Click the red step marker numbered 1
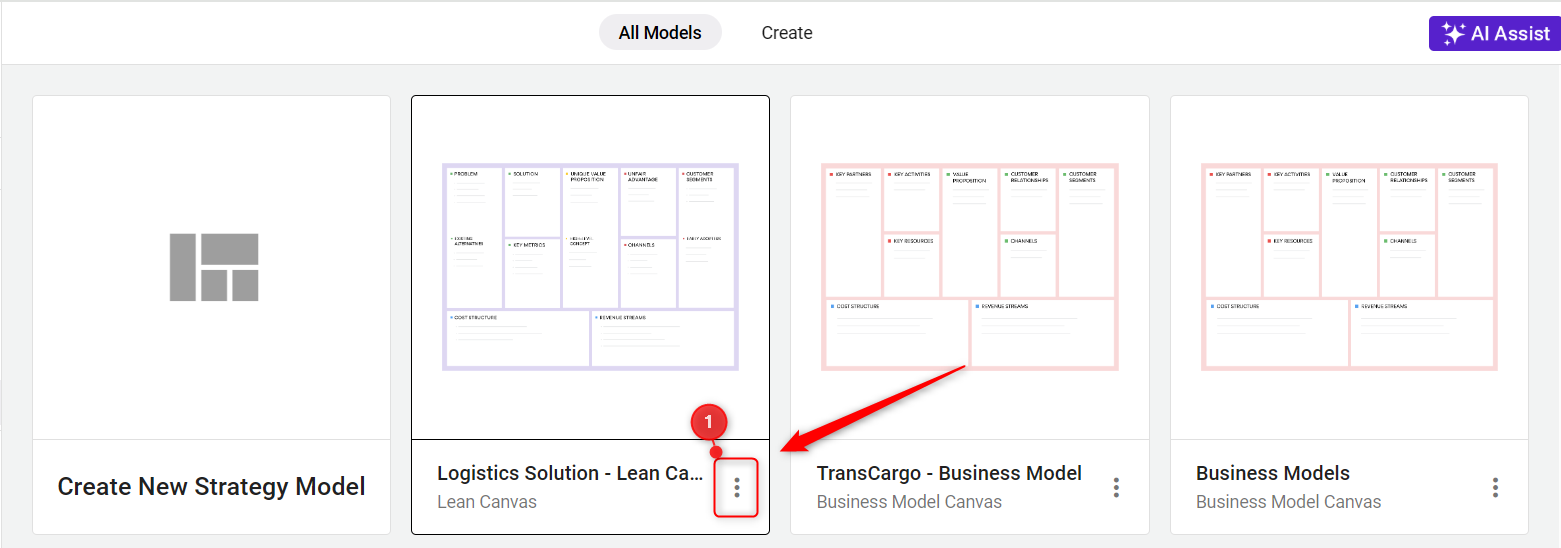This screenshot has height=548, width=1561. 709,423
